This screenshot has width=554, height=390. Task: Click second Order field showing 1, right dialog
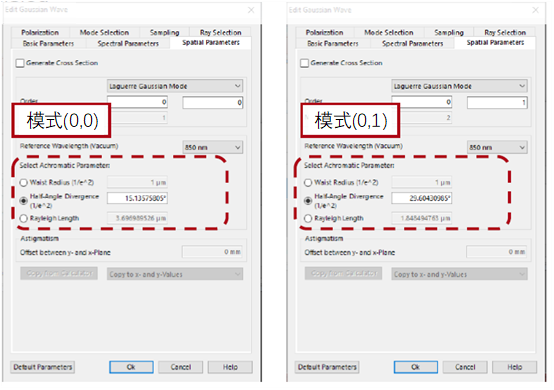click(x=497, y=102)
